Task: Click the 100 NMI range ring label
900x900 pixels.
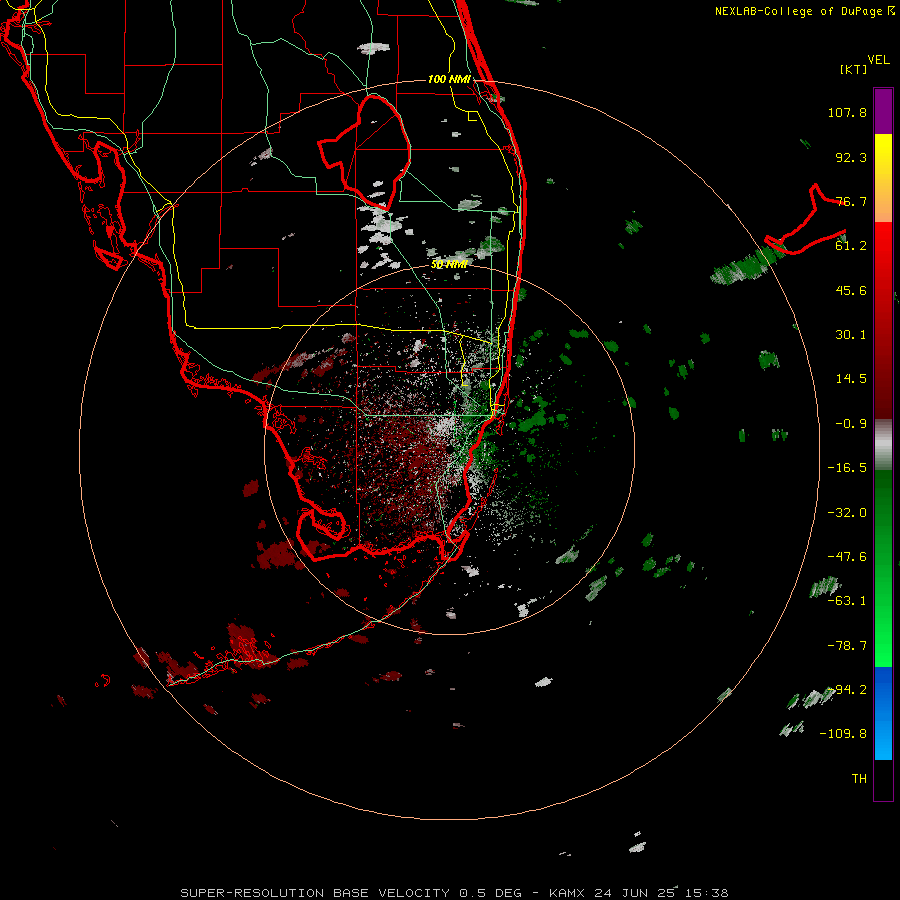Action: (449, 79)
